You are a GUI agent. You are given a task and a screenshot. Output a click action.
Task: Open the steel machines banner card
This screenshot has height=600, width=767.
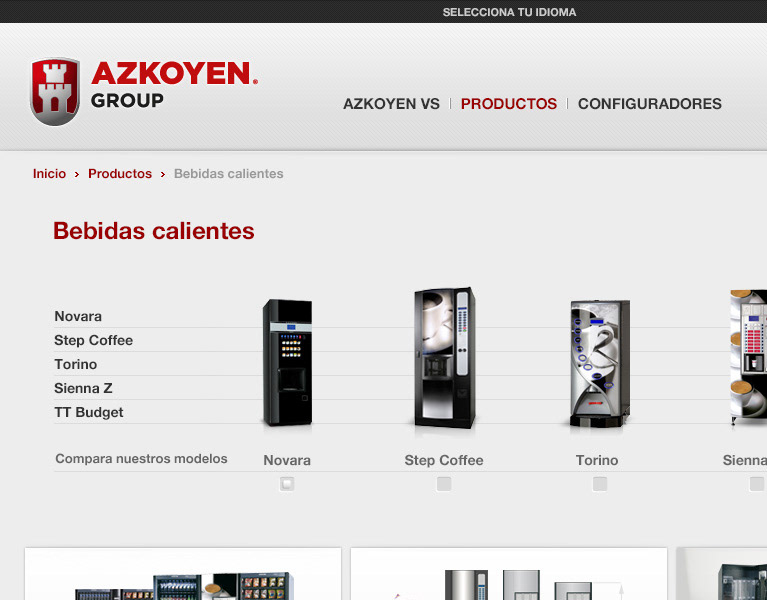point(509,574)
